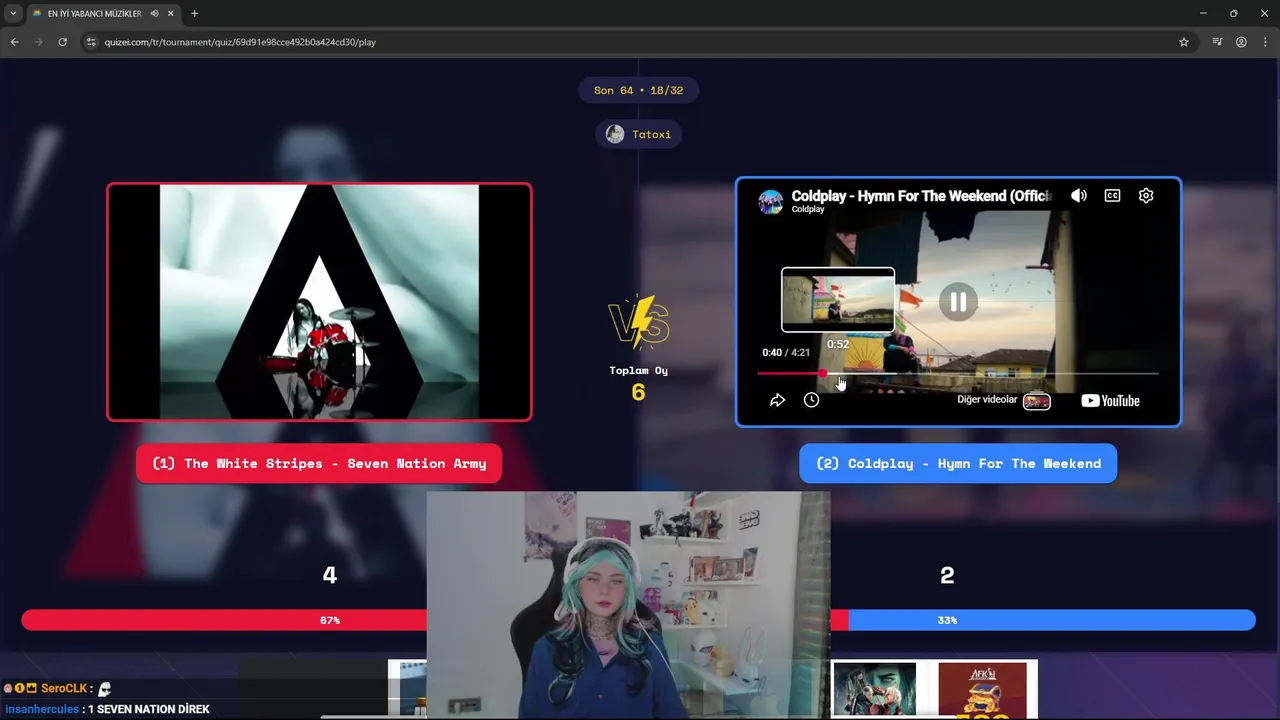Open the browser profile icon
The image size is (1280, 720).
coord(1241,42)
